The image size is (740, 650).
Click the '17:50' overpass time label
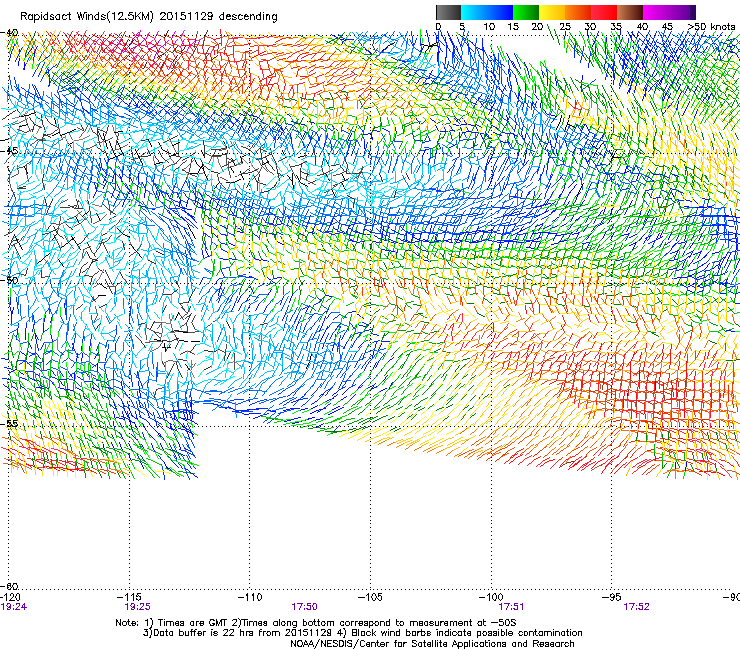pyautogui.click(x=304, y=607)
